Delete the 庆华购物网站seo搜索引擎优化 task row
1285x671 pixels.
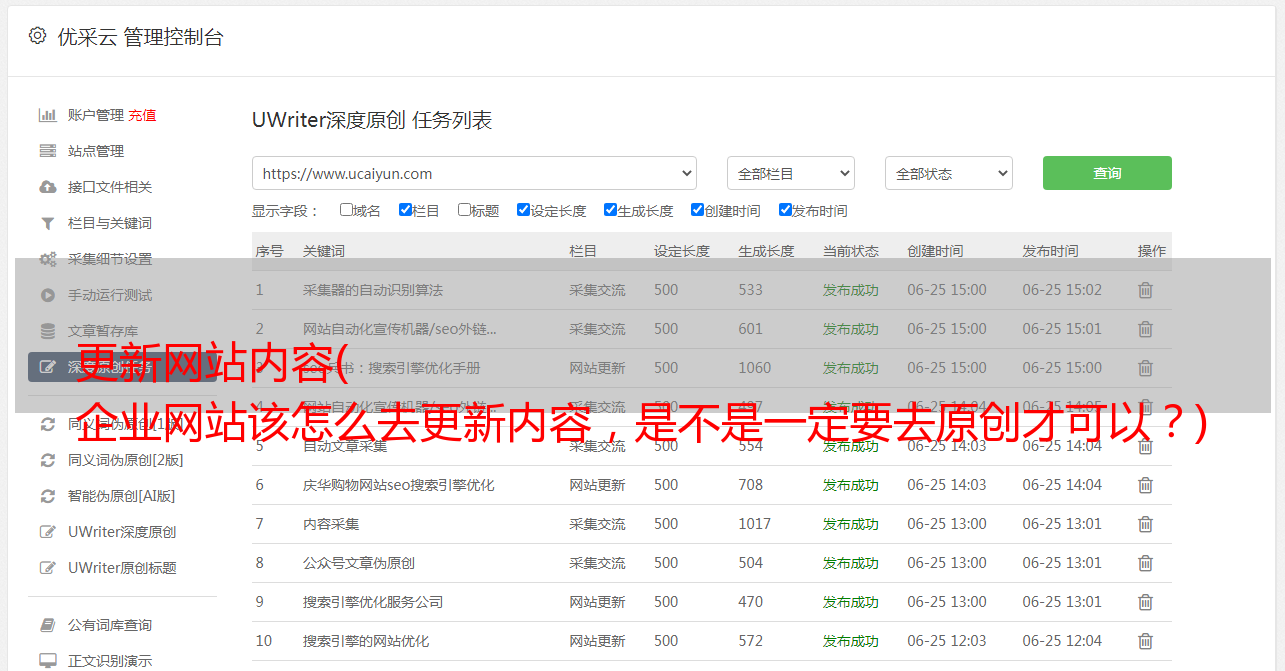(x=1145, y=485)
